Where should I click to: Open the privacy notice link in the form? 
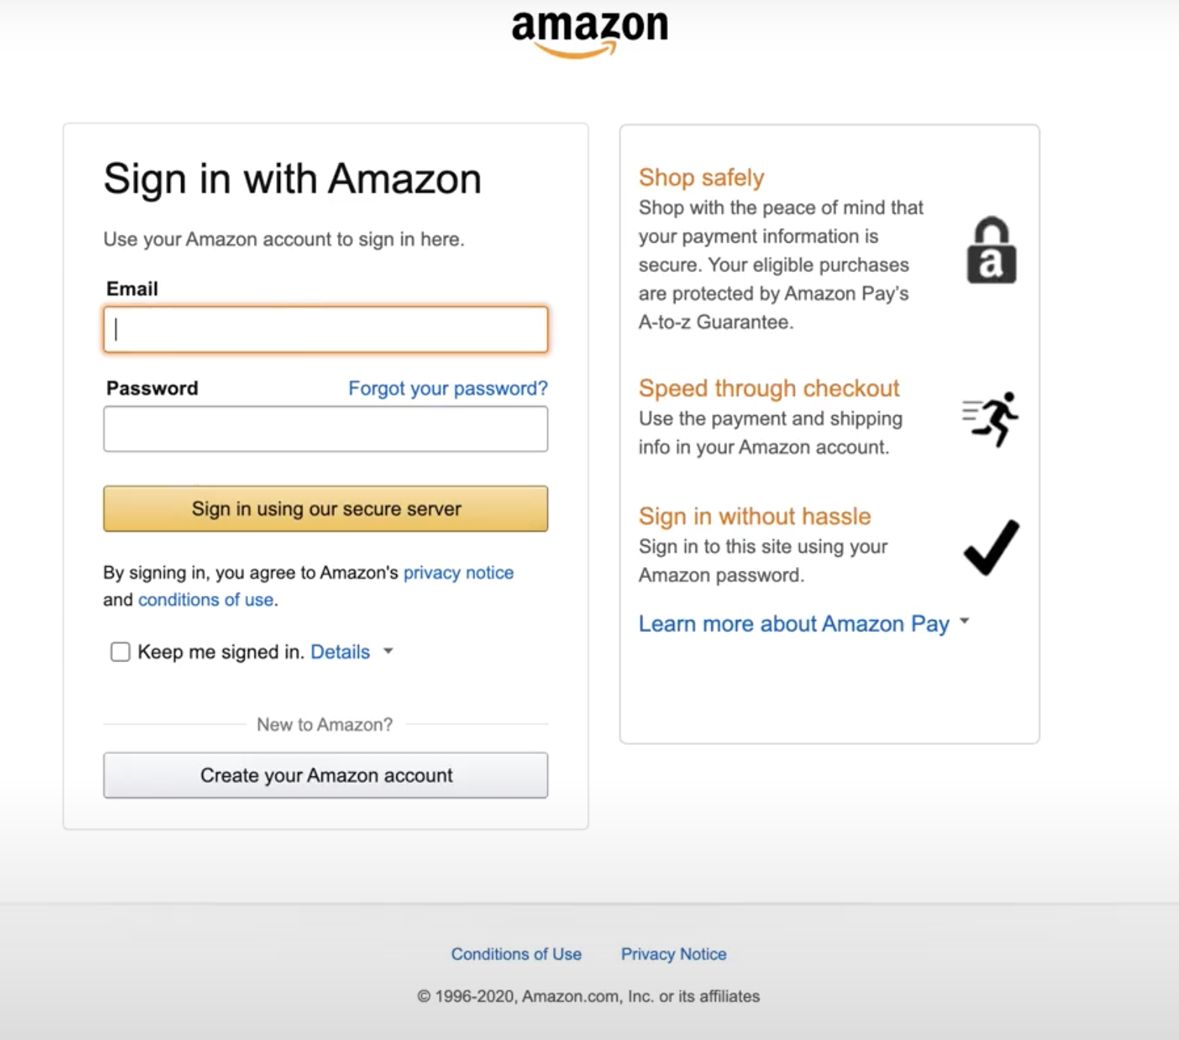coord(458,573)
